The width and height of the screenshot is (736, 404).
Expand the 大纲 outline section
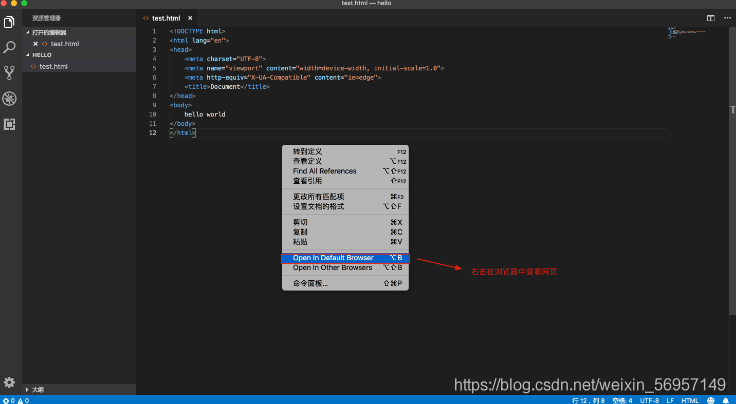point(79,389)
